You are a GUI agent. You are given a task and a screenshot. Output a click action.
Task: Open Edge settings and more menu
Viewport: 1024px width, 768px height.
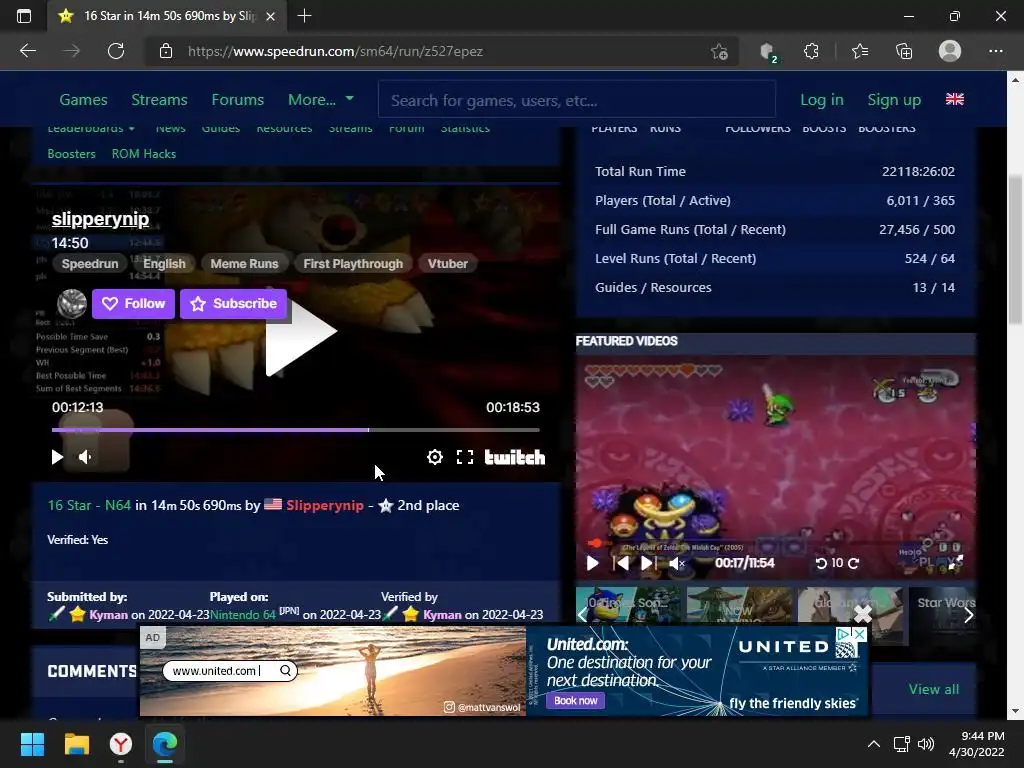point(995,51)
